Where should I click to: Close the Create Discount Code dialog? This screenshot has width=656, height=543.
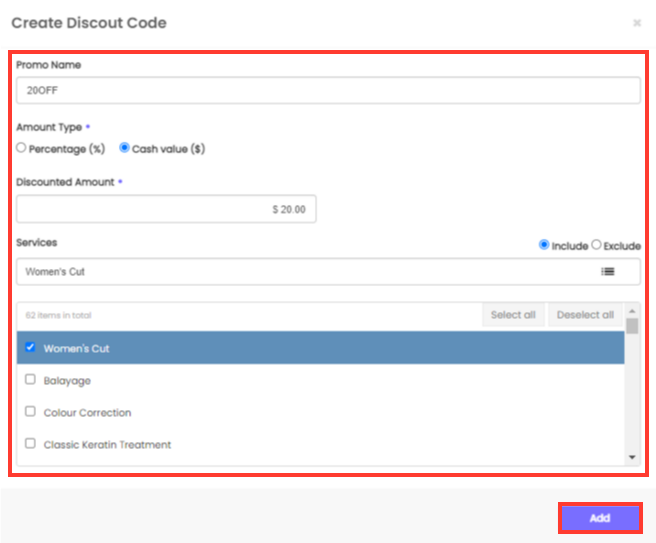click(636, 23)
